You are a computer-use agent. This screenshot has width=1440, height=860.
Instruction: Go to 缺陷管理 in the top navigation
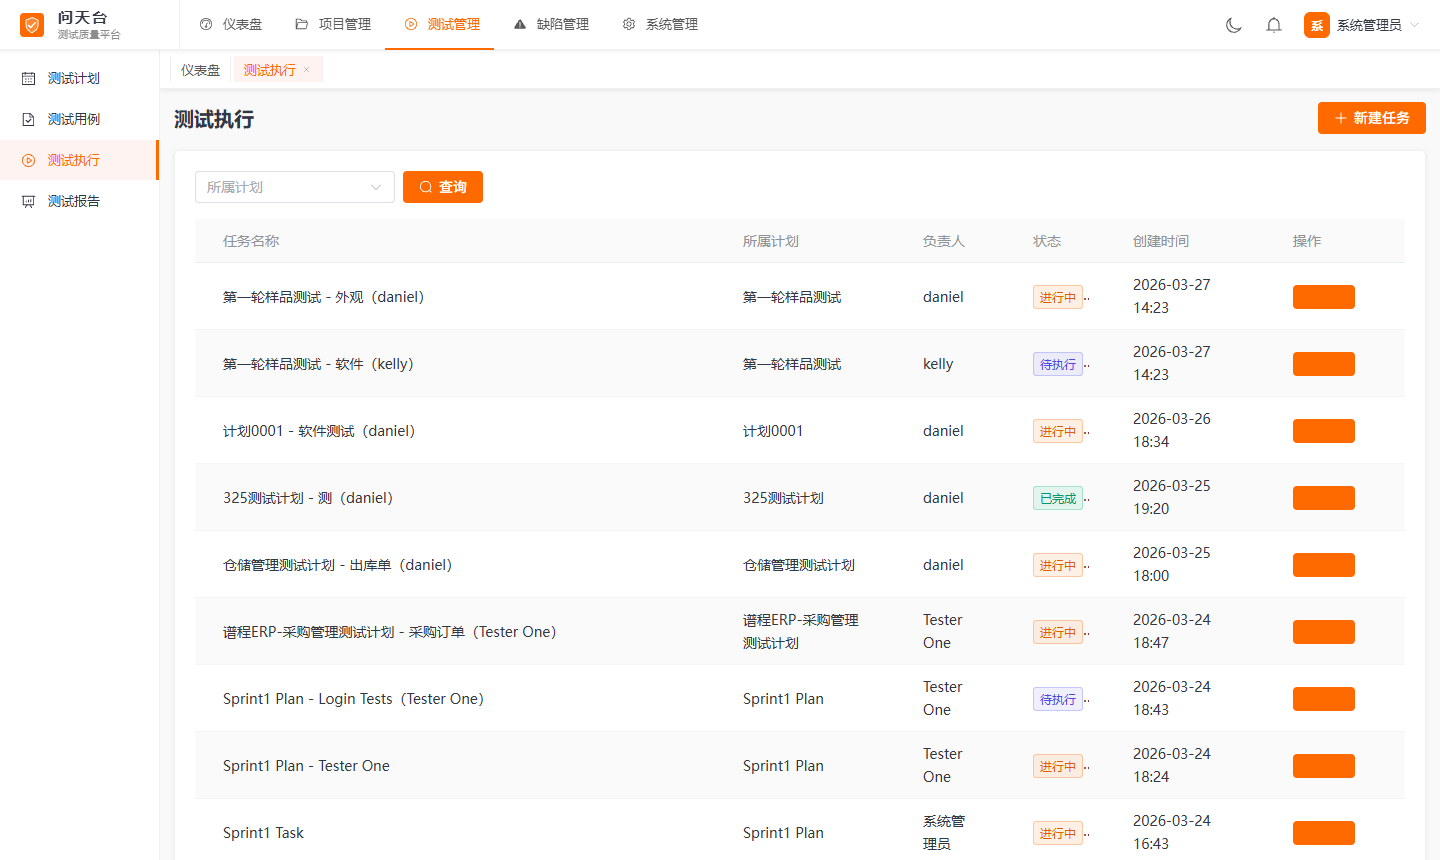[x=551, y=24]
